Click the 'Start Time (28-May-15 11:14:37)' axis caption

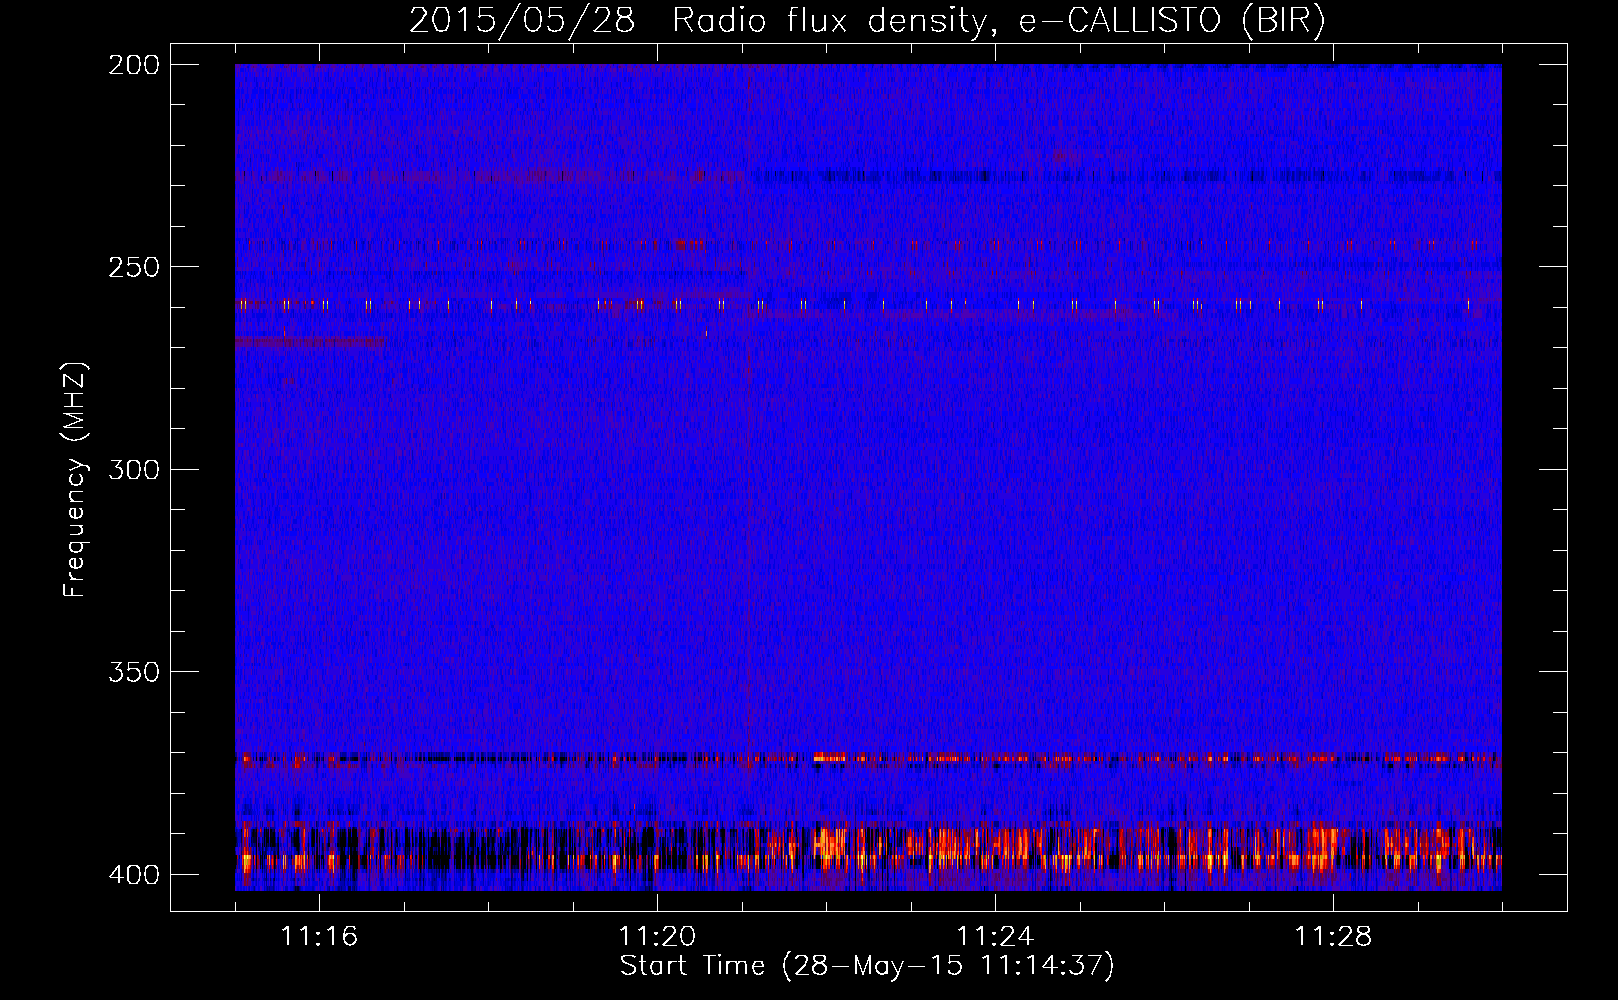pyautogui.click(x=867, y=966)
